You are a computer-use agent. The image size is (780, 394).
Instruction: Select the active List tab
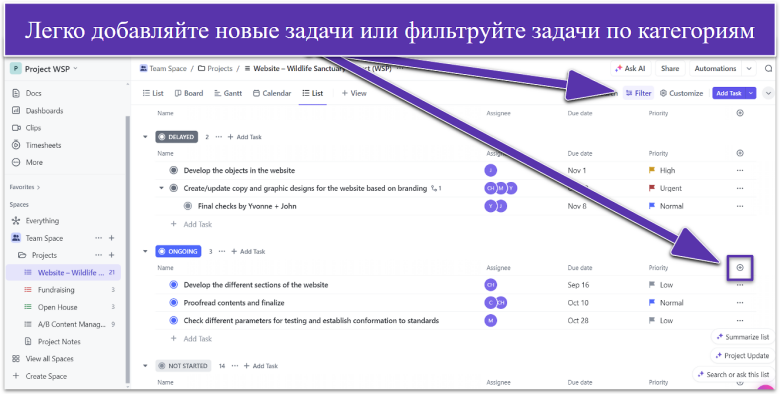click(313, 93)
